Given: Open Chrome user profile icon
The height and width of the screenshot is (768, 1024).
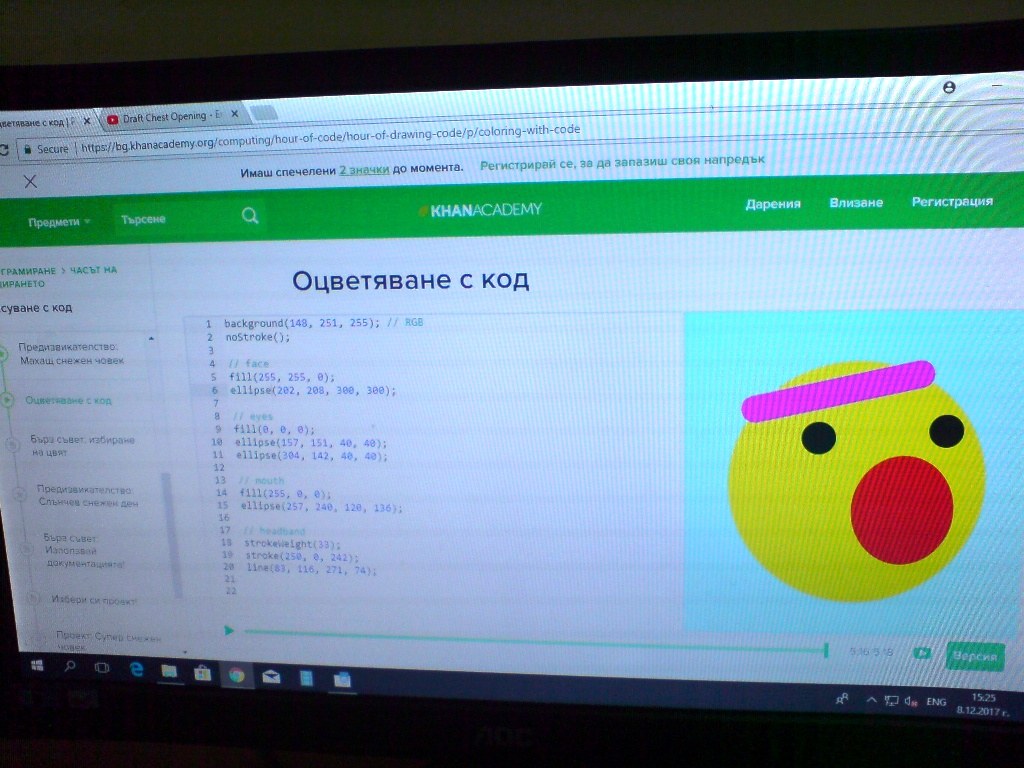Looking at the screenshot, I should 950,86.
